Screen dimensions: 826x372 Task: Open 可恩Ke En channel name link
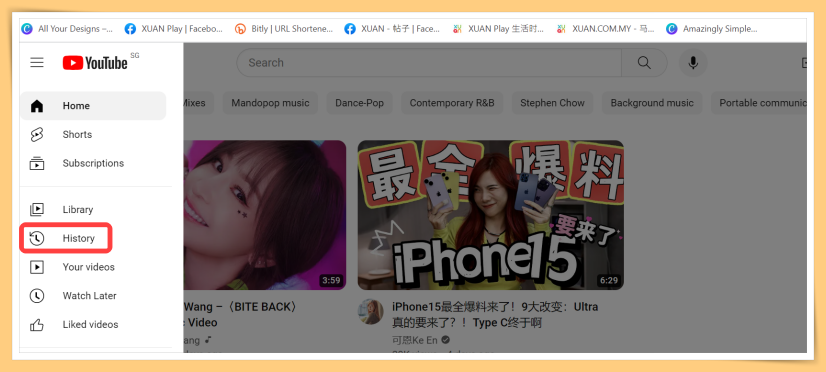click(415, 340)
